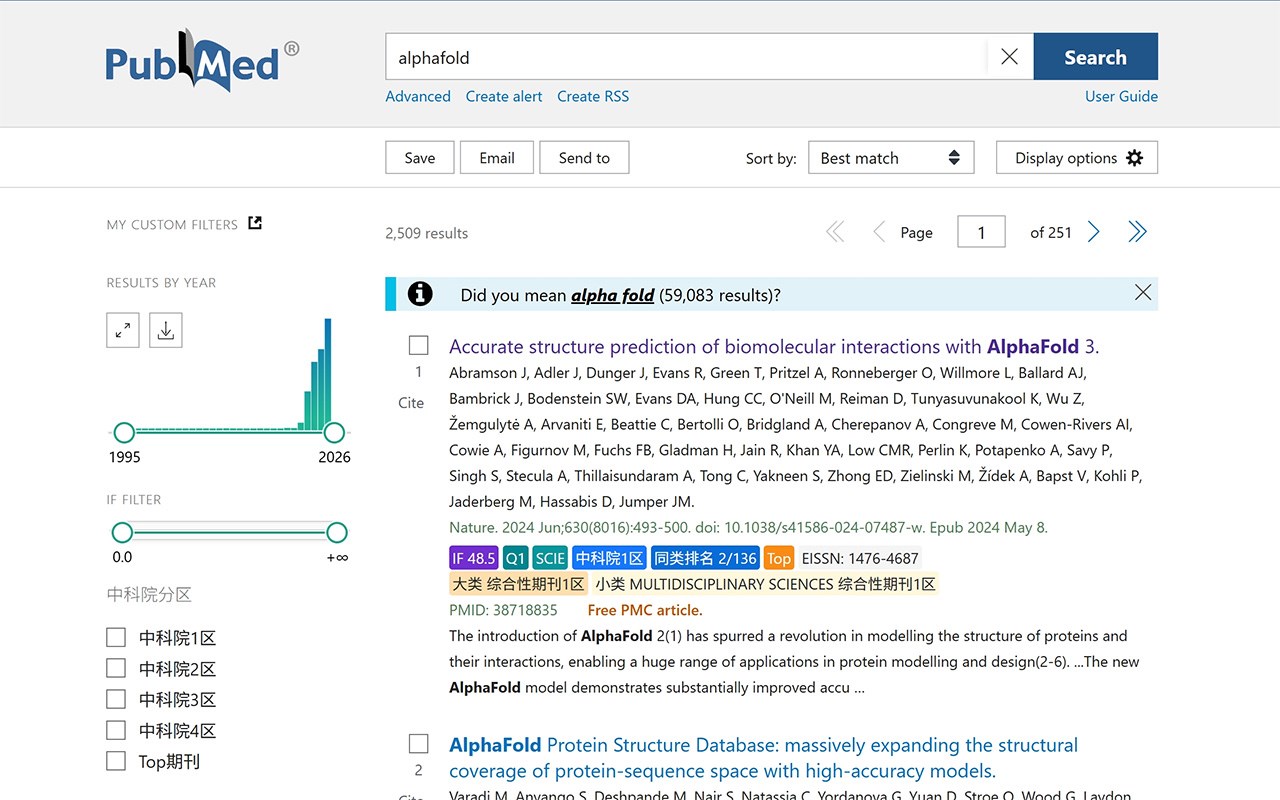Open the Sort by Best match dropdown

pos(891,158)
